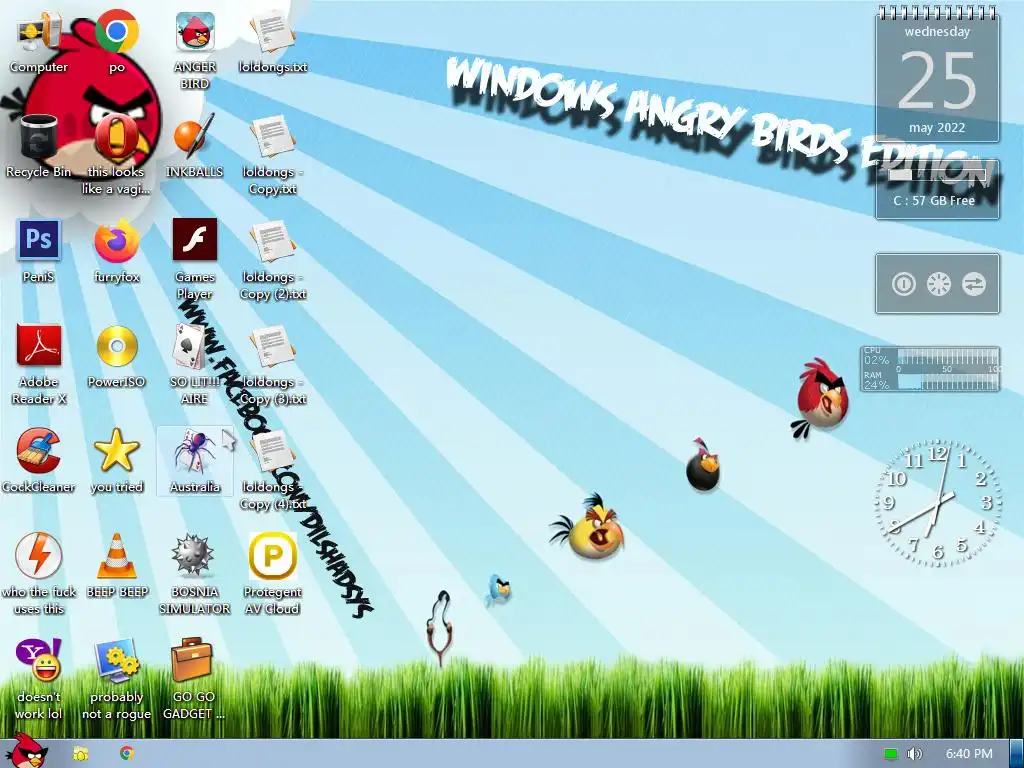Click the CPU usage meter bar
The height and width of the screenshot is (768, 1024).
(948, 357)
